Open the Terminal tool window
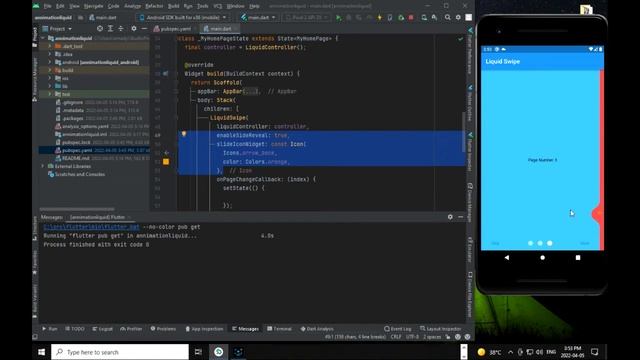Screen dimensions: 640x360 (x=280, y=329)
